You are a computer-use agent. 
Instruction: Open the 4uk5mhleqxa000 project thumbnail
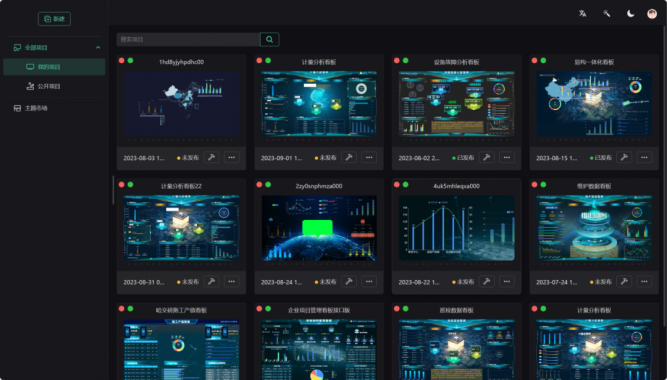click(456, 228)
